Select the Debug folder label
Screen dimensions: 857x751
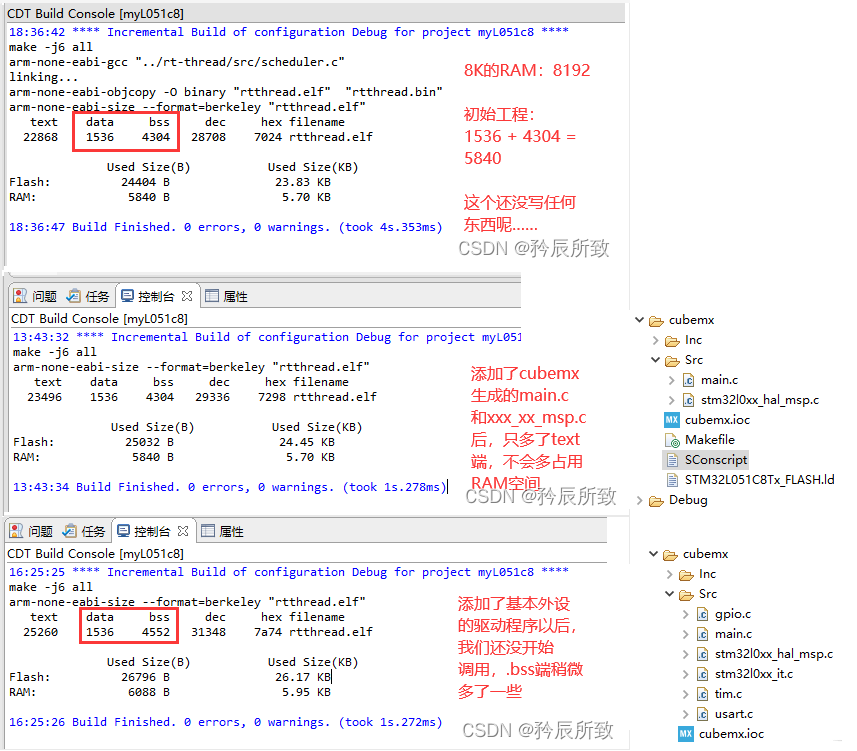click(688, 500)
